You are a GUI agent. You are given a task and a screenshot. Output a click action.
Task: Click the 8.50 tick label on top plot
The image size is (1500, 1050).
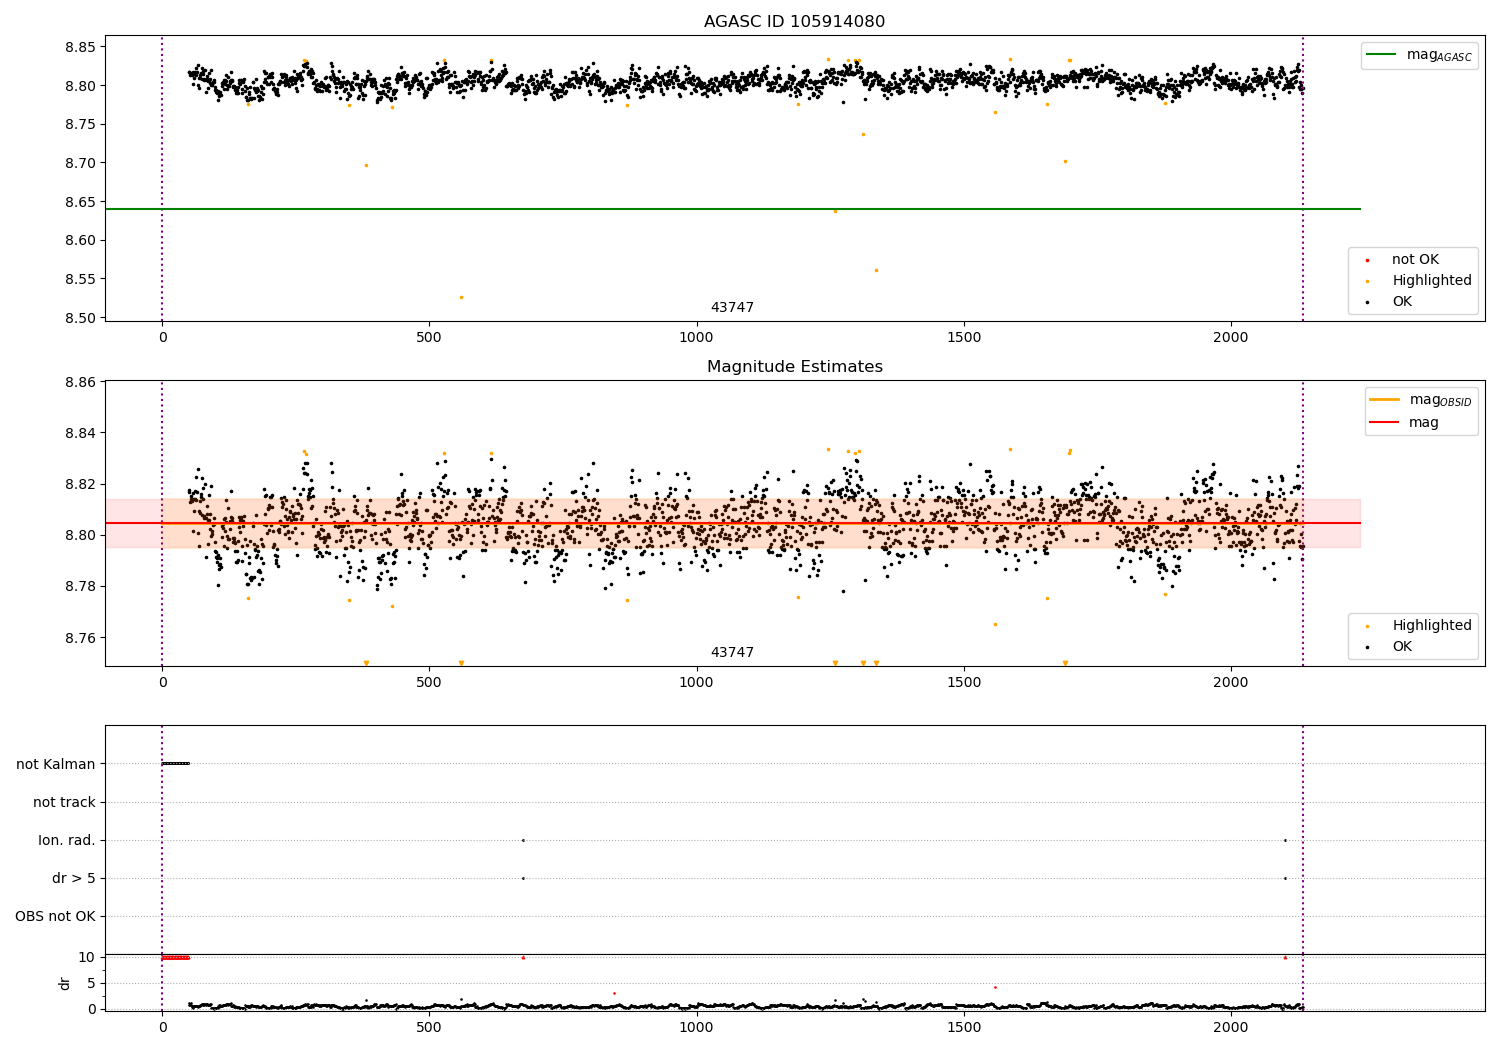tap(80, 318)
